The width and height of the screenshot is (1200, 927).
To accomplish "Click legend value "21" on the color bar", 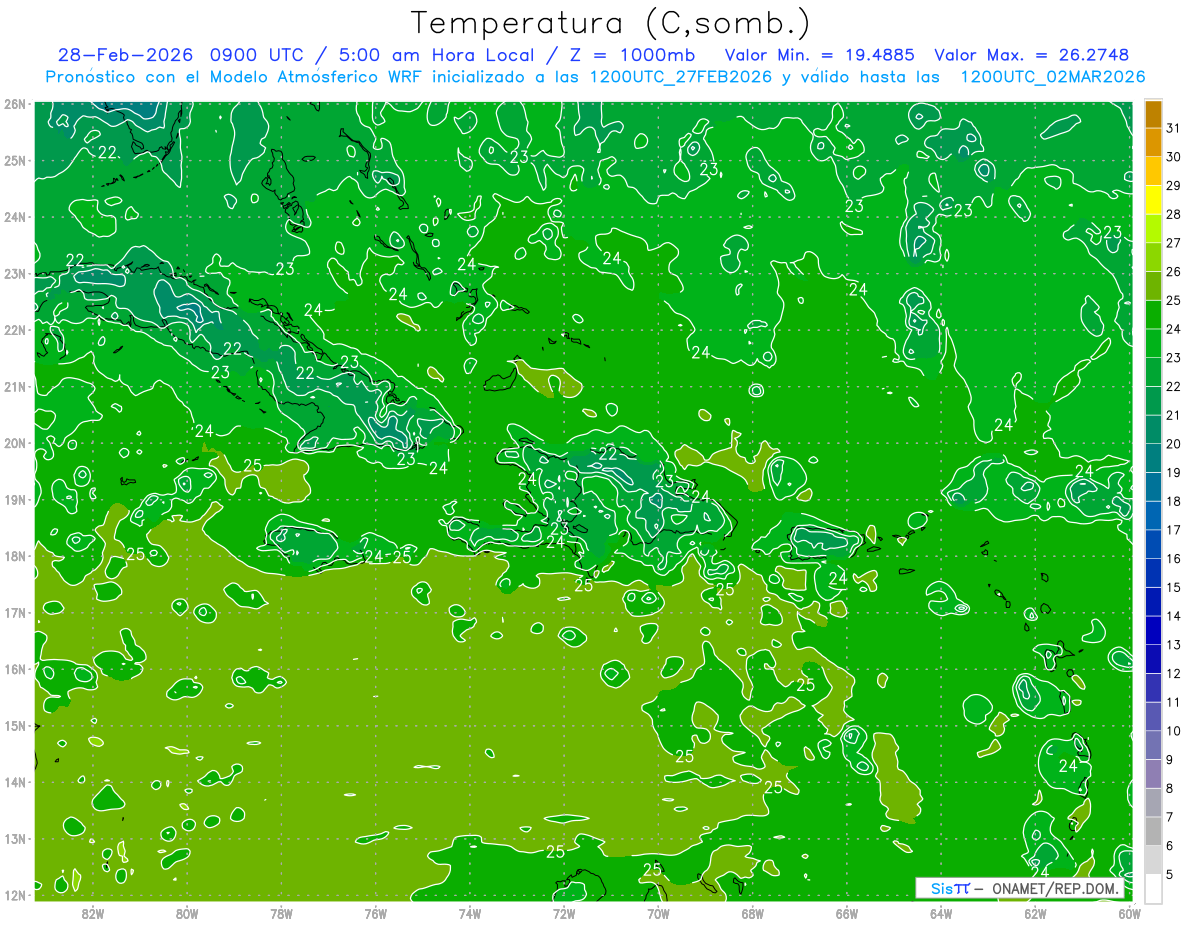I will [1174, 415].
